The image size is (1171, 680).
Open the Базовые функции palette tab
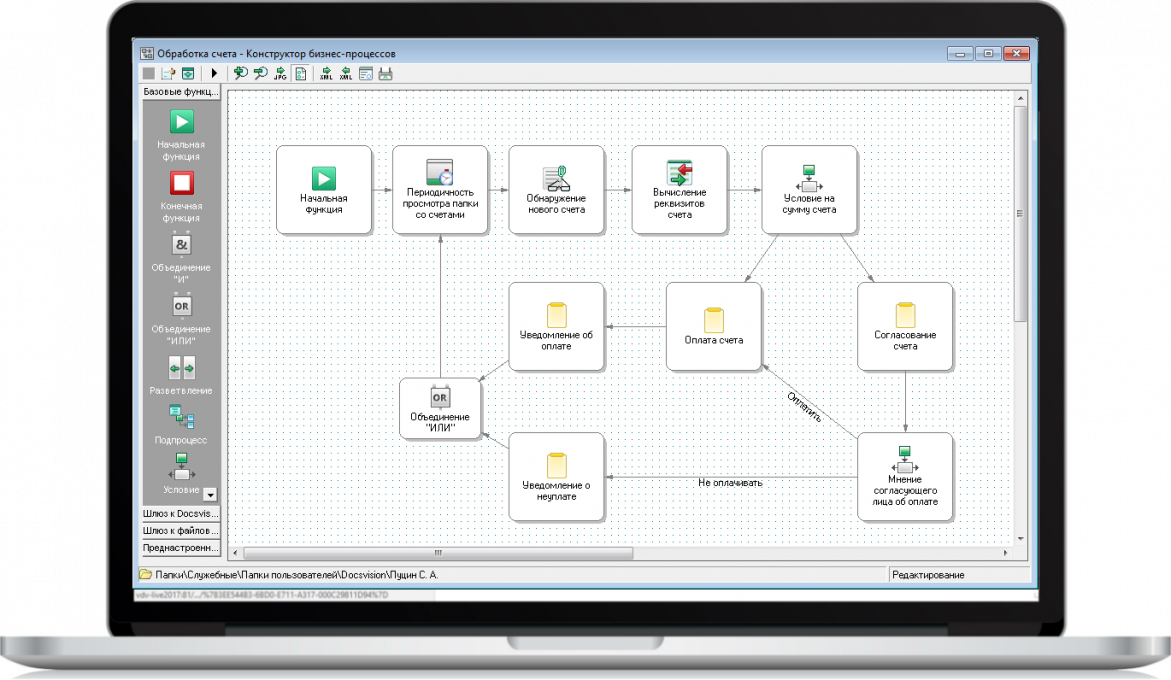[x=180, y=92]
